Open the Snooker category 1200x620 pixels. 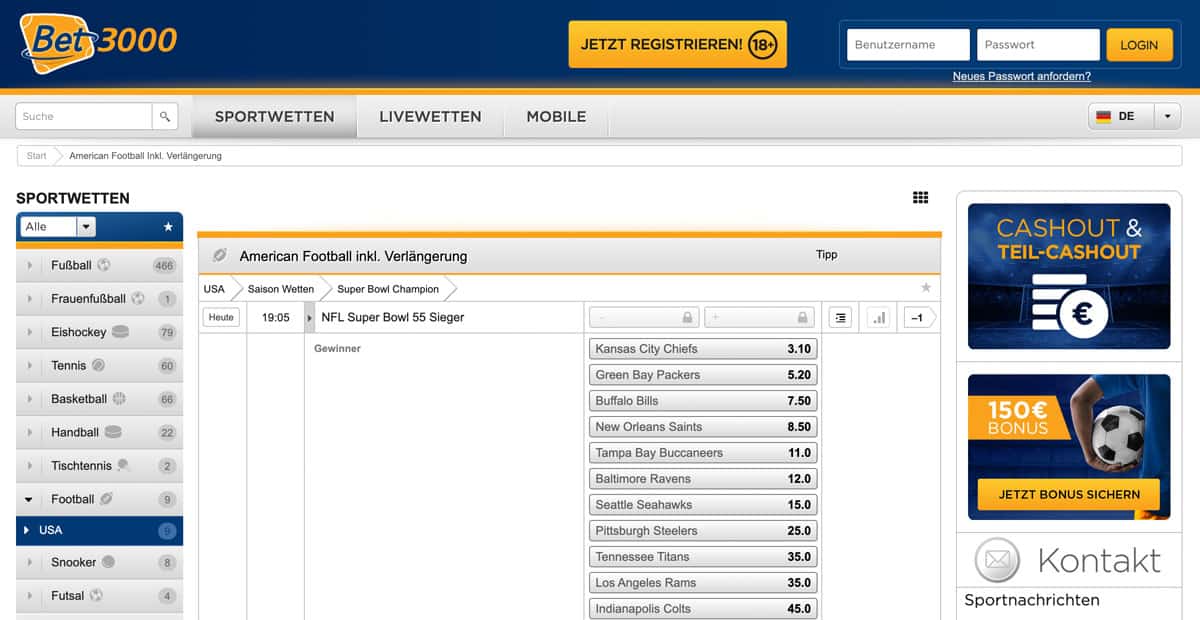(x=99, y=562)
